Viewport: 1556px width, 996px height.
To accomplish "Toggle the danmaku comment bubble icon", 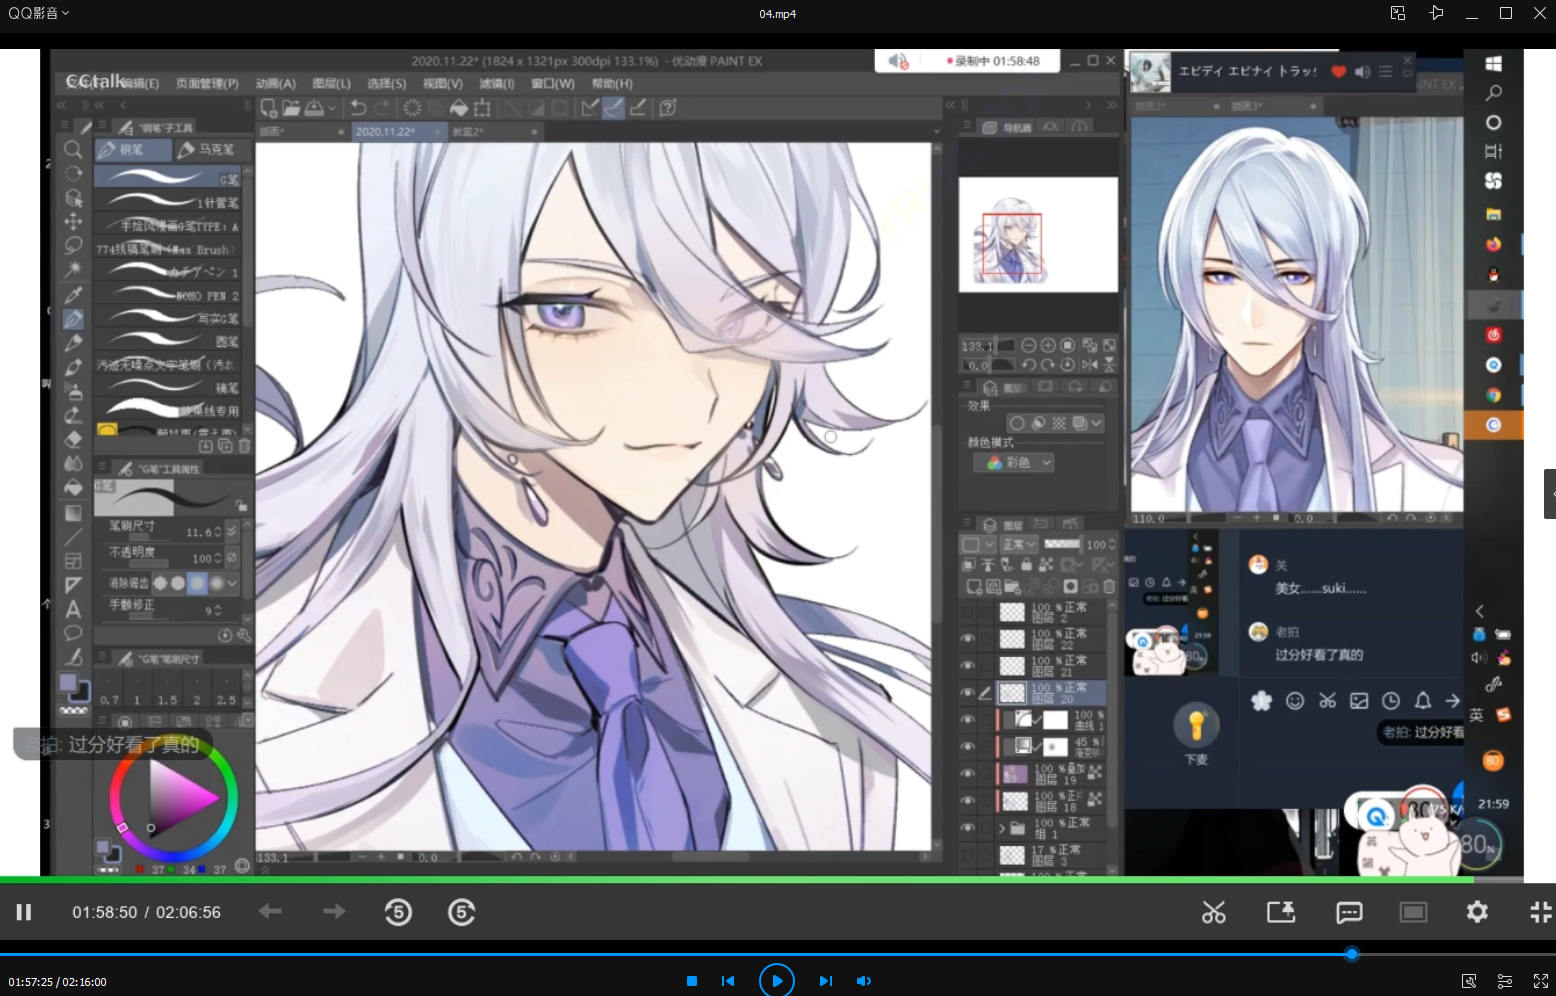I will coord(1349,912).
